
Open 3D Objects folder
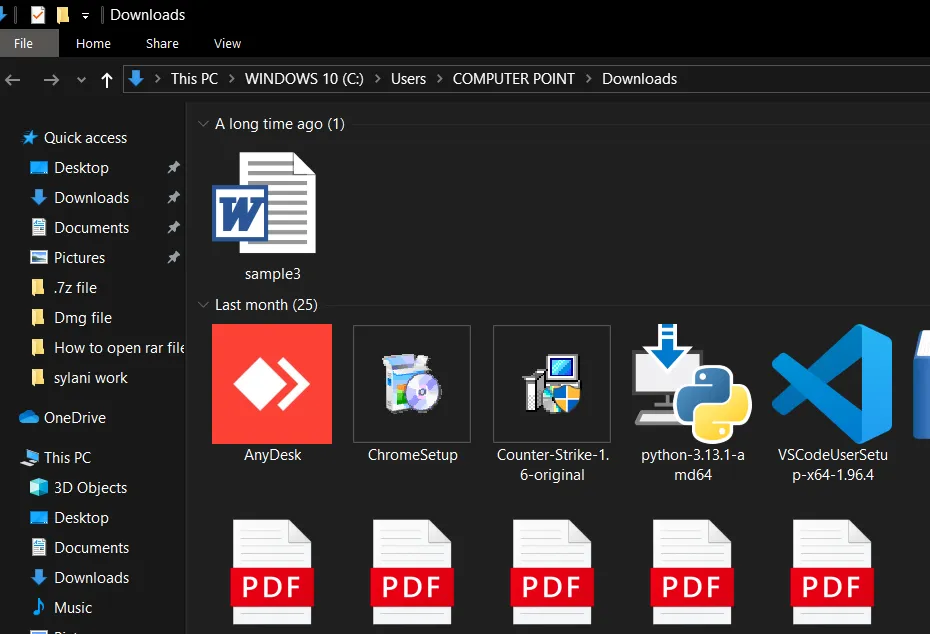(x=90, y=488)
